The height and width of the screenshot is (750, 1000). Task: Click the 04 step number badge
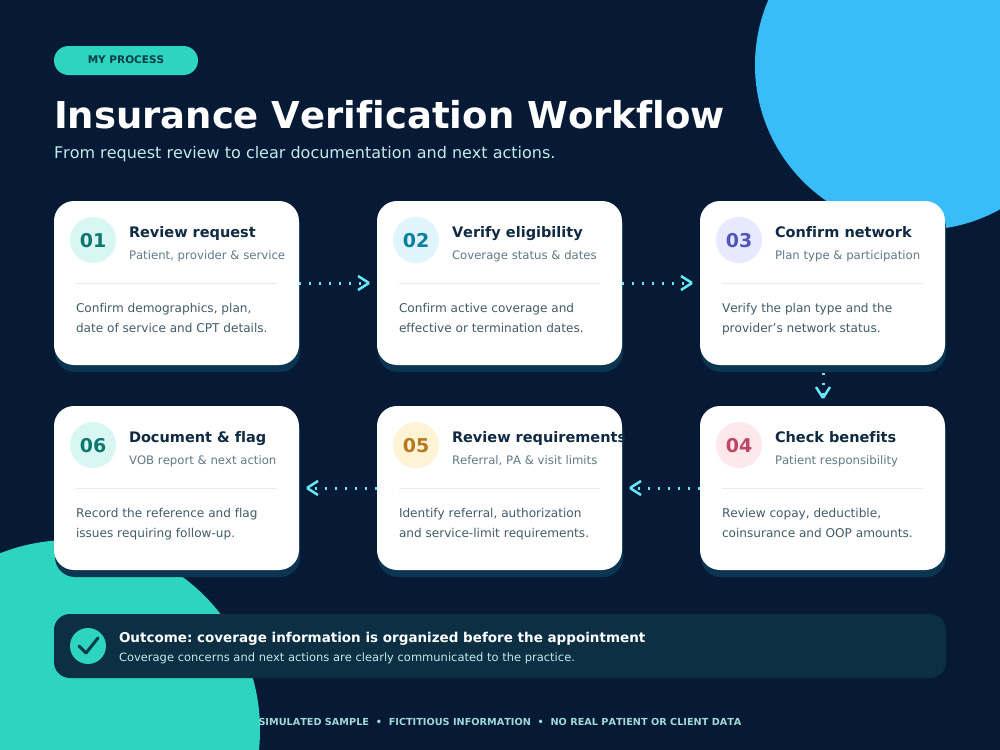pos(739,445)
